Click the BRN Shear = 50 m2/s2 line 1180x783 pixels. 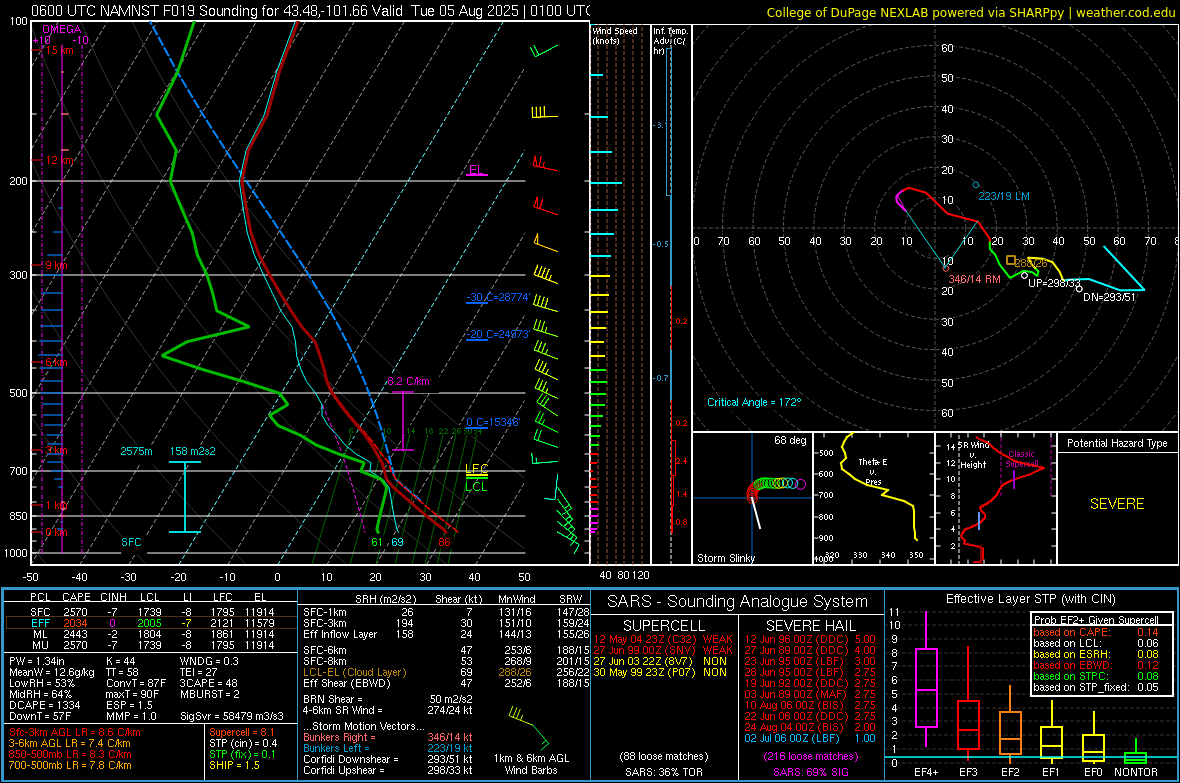coord(388,699)
